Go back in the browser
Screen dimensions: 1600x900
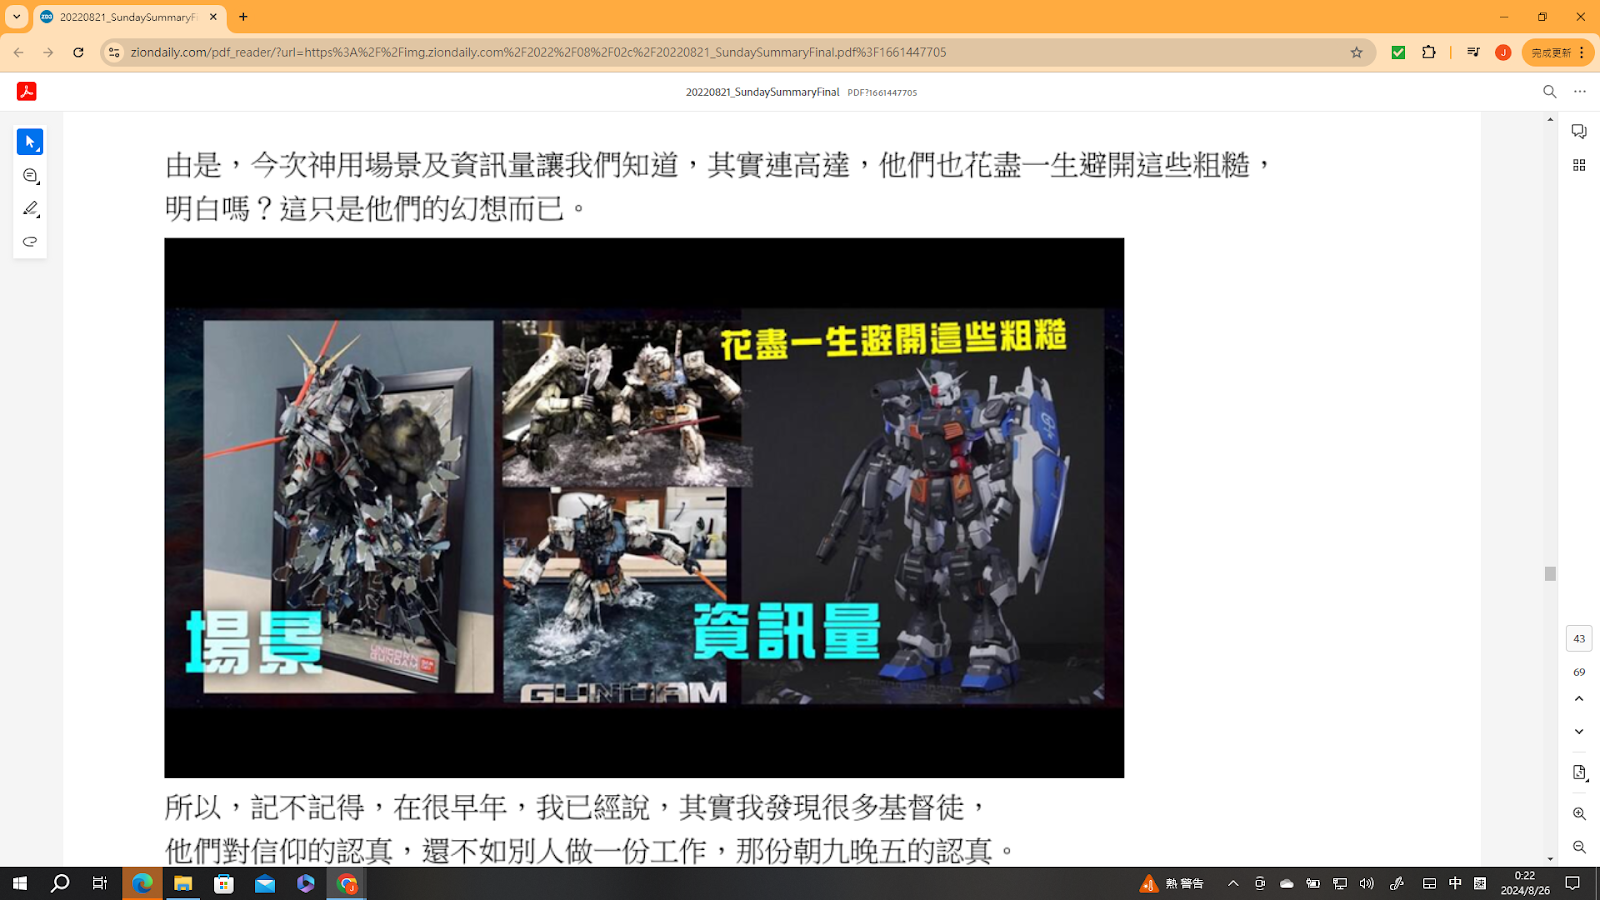(x=18, y=52)
